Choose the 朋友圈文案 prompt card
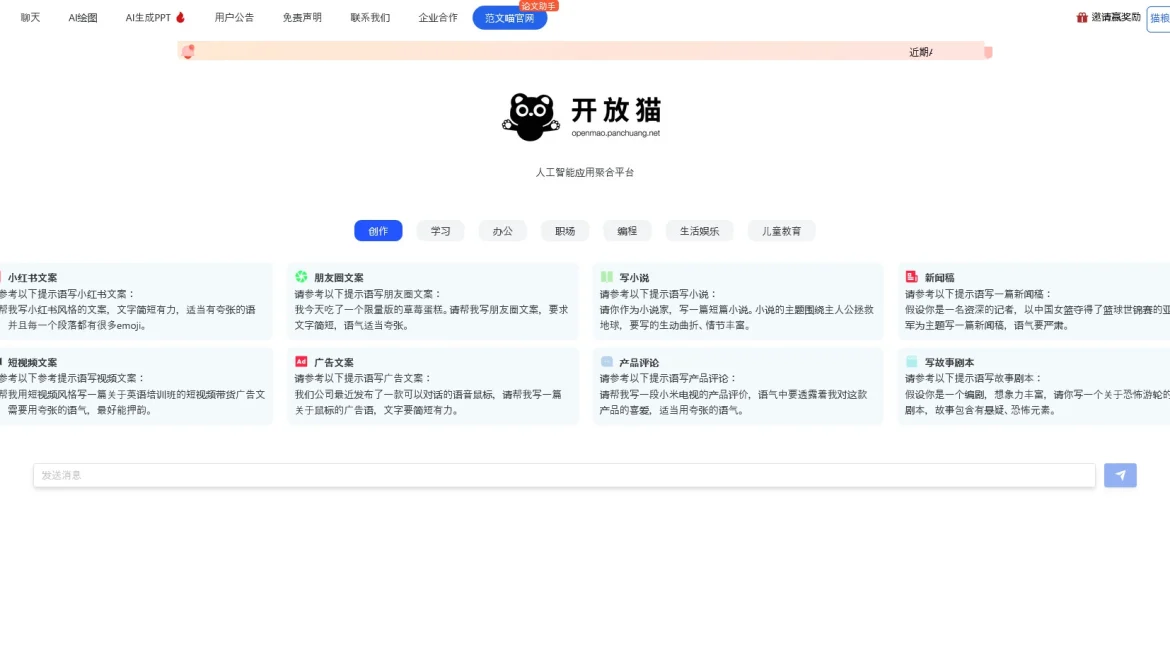 click(433, 301)
